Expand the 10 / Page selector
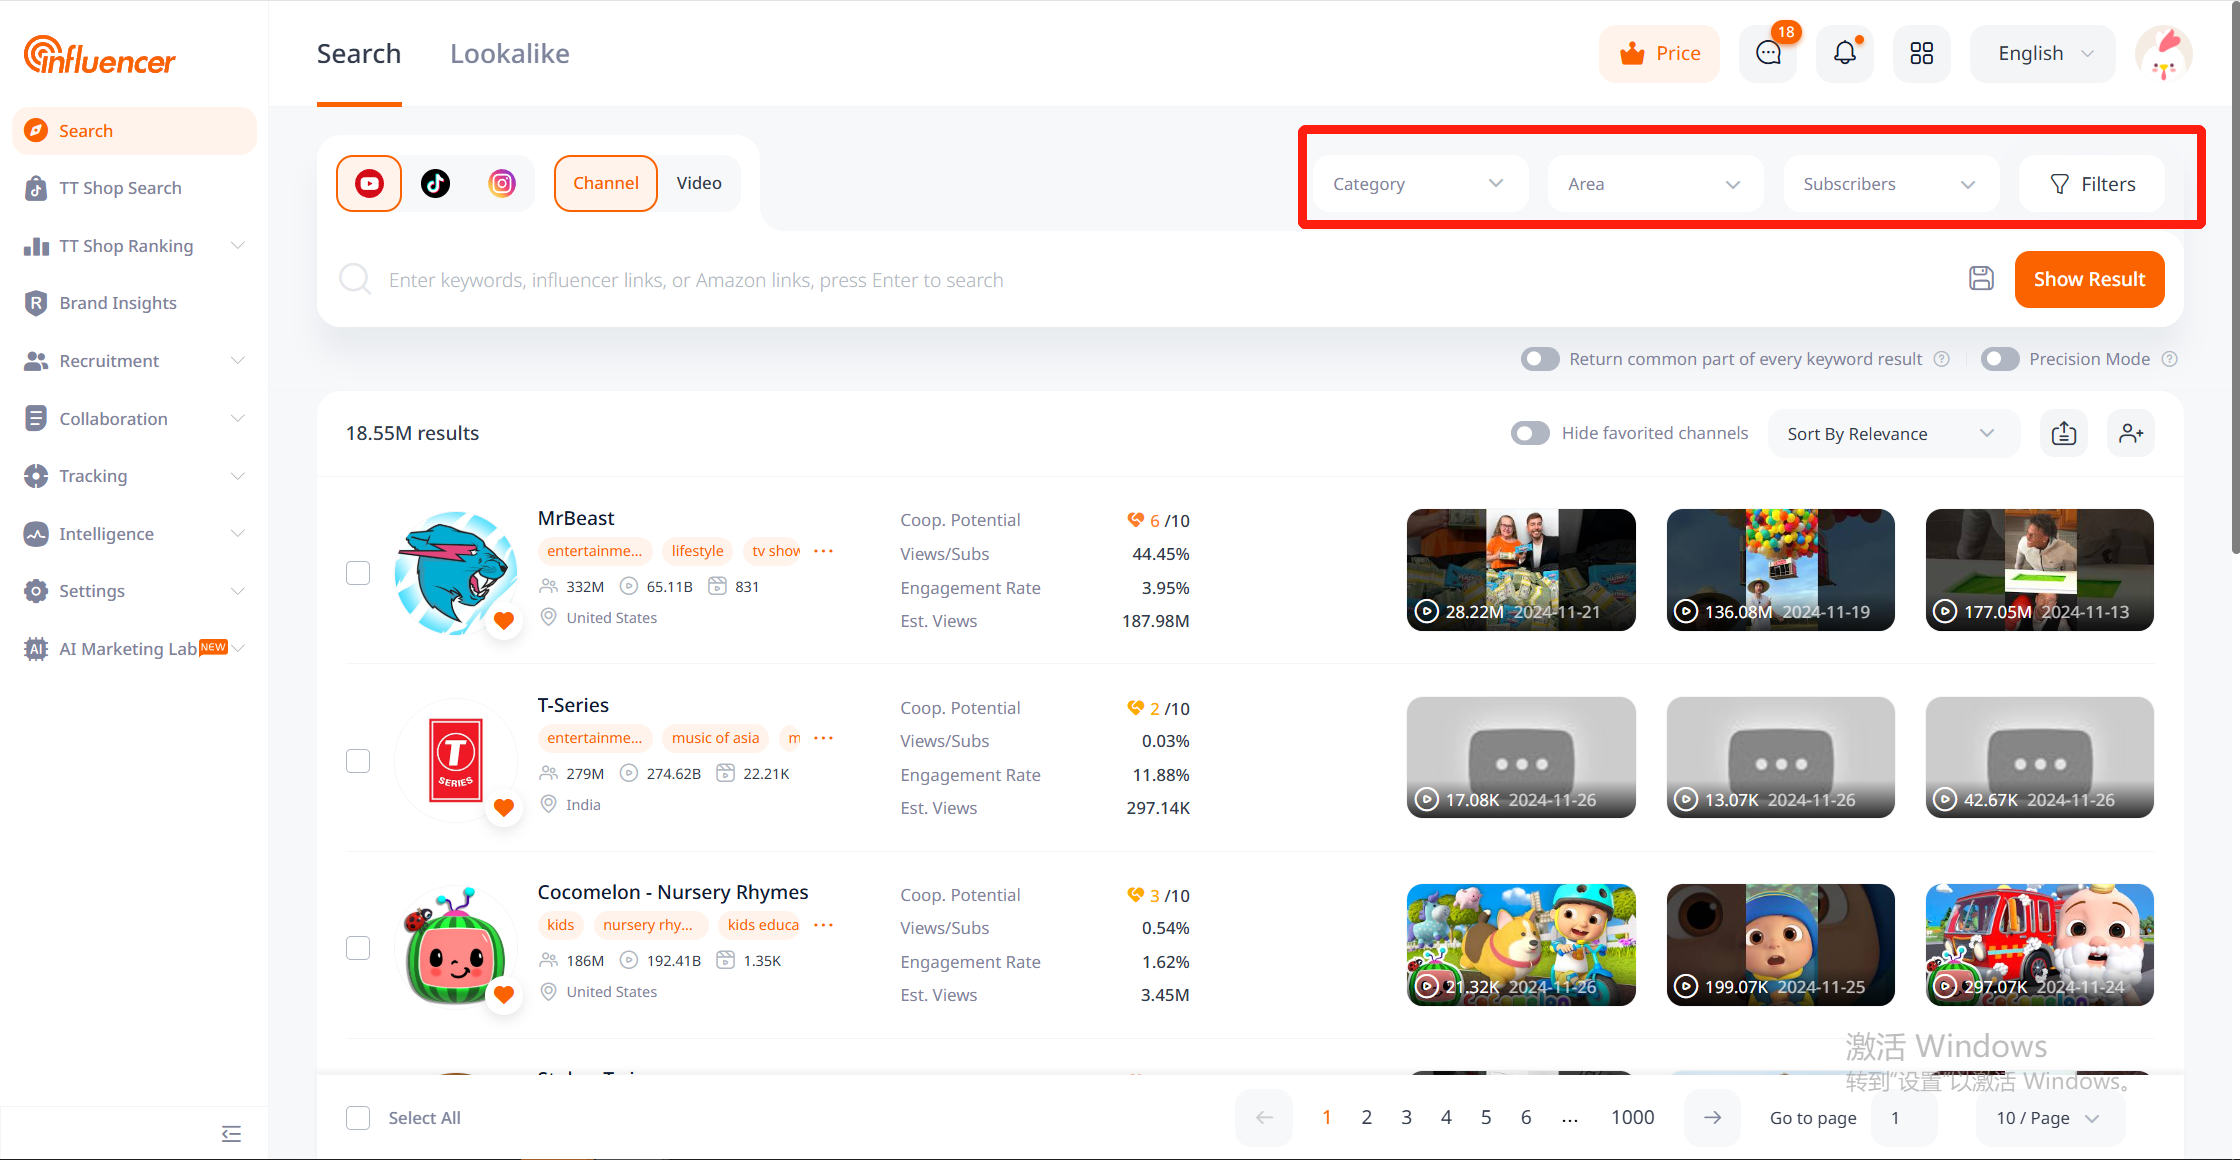The image size is (2240, 1160). pyautogui.click(x=2048, y=1118)
